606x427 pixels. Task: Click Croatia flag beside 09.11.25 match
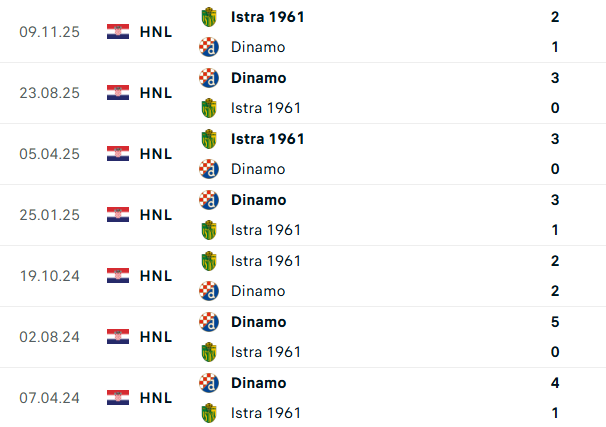point(118,31)
